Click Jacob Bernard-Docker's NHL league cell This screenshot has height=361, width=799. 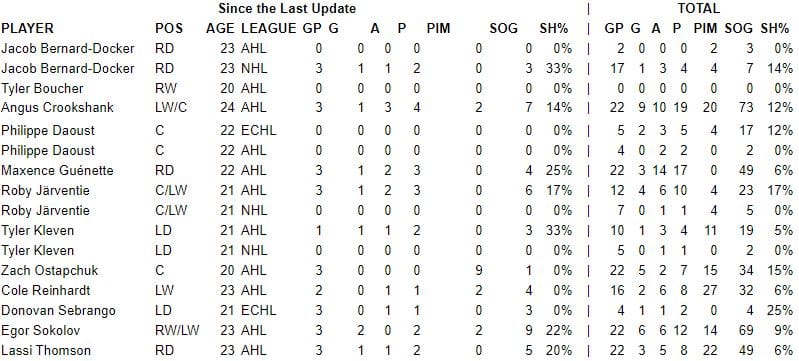click(x=254, y=68)
